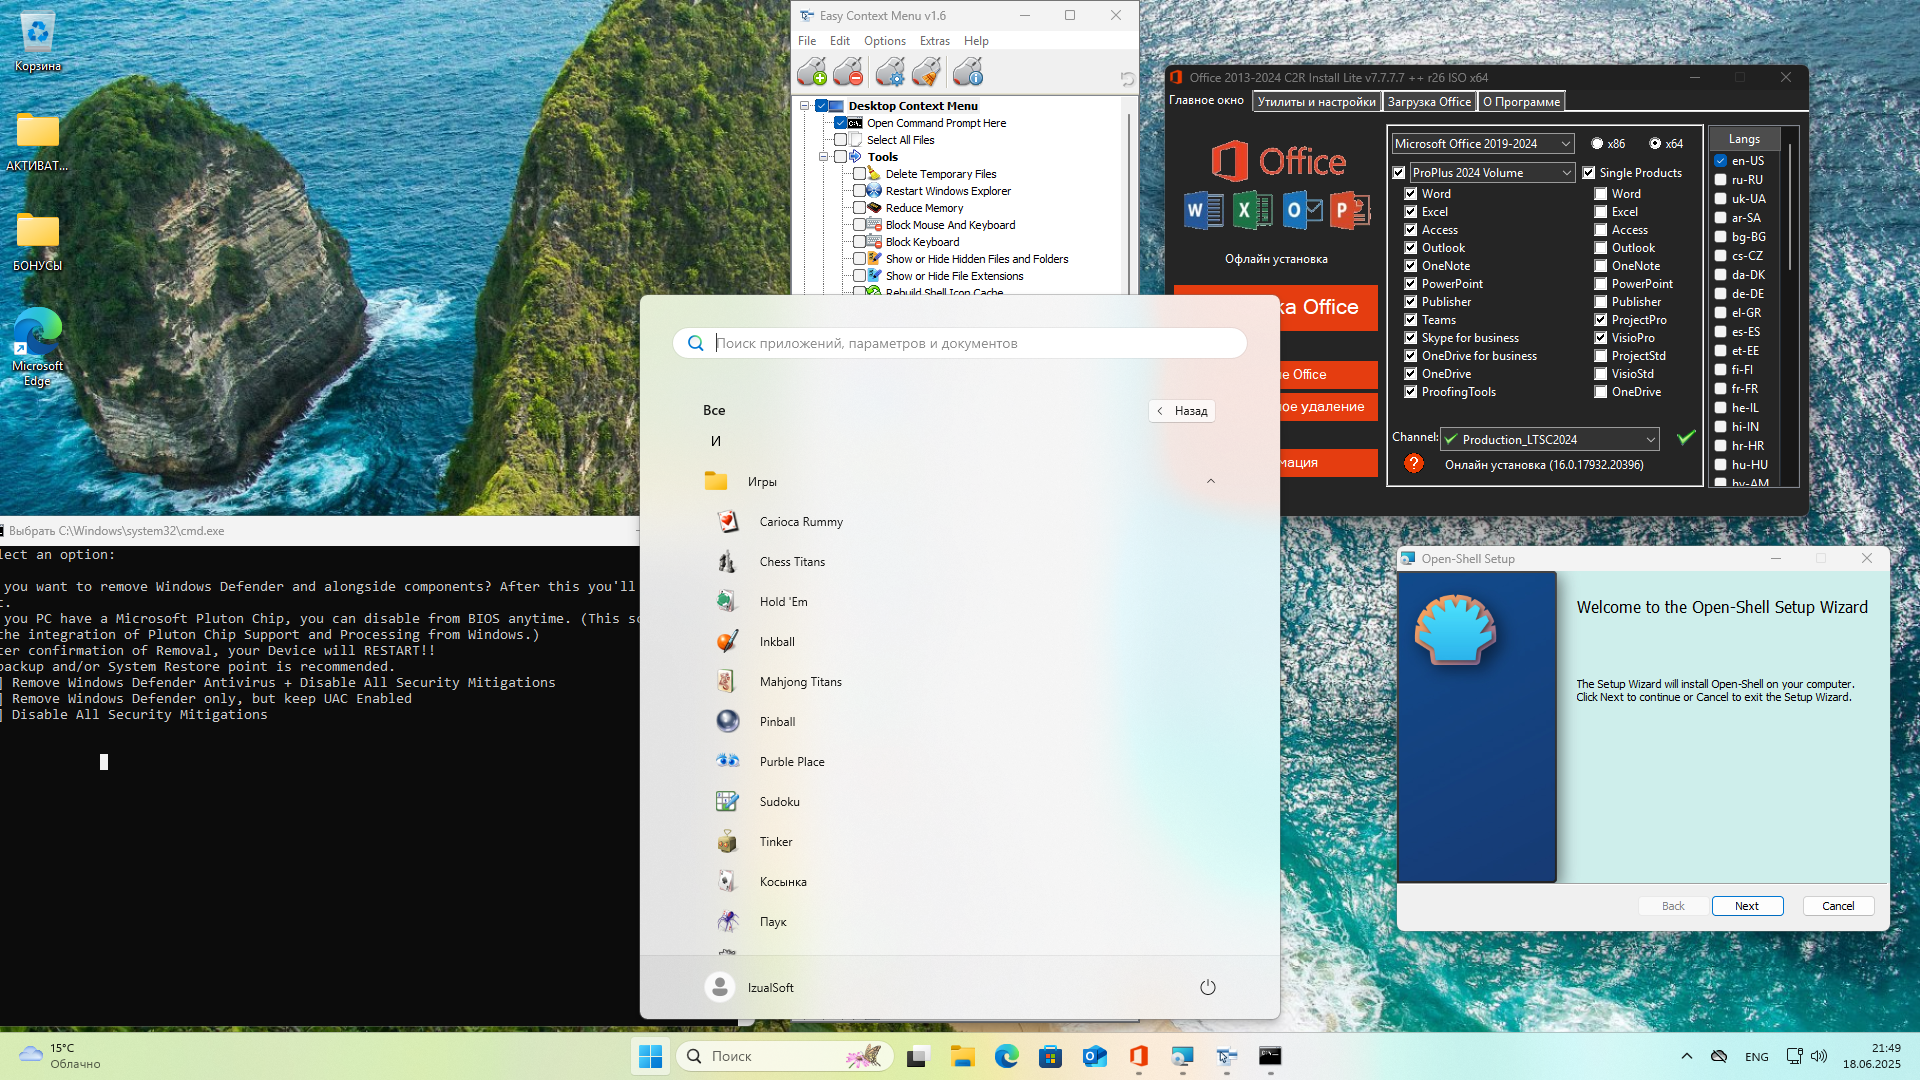Uncheck Teams in ProPlus 2024 list
This screenshot has height=1080, width=1920.
tap(1411, 320)
